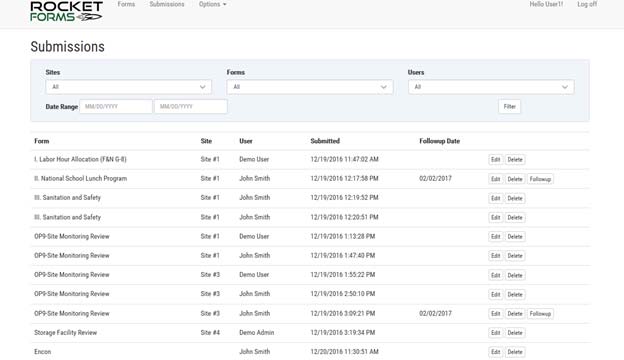Select 'II. National School Lunch Program' text
Screen dimensions: 624x360
(80, 179)
